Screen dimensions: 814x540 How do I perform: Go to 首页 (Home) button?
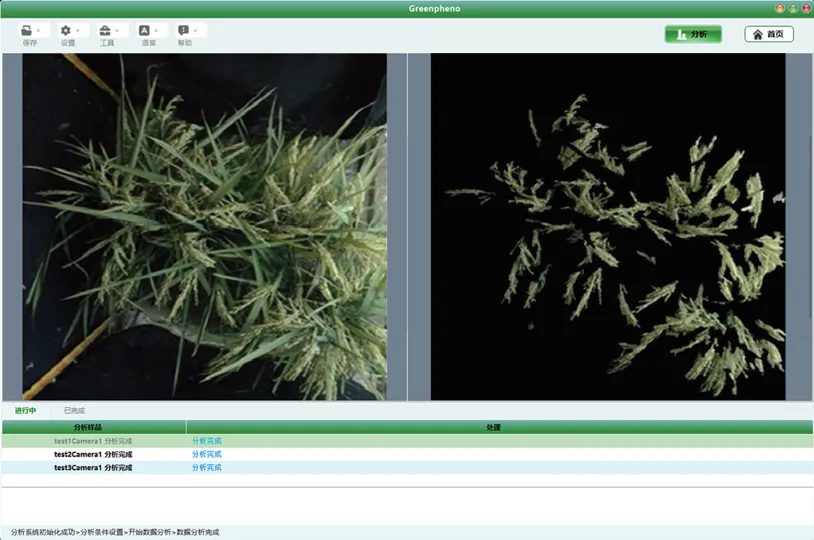point(769,34)
